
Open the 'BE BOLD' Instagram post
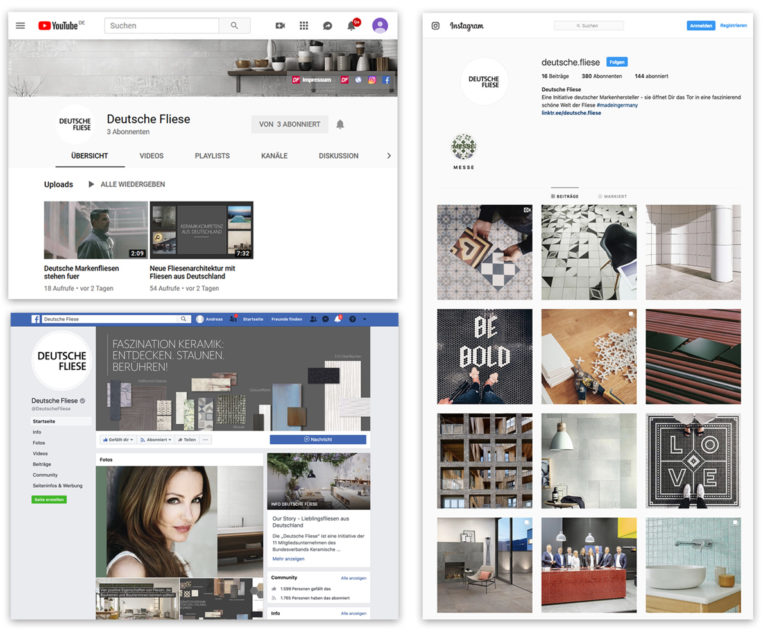(485, 357)
